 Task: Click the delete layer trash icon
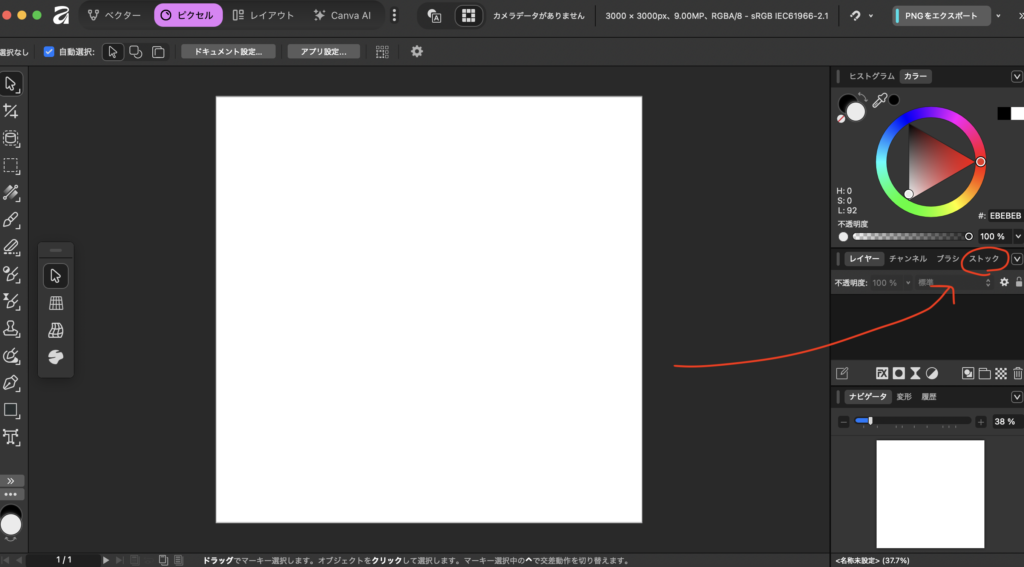[1017, 373]
